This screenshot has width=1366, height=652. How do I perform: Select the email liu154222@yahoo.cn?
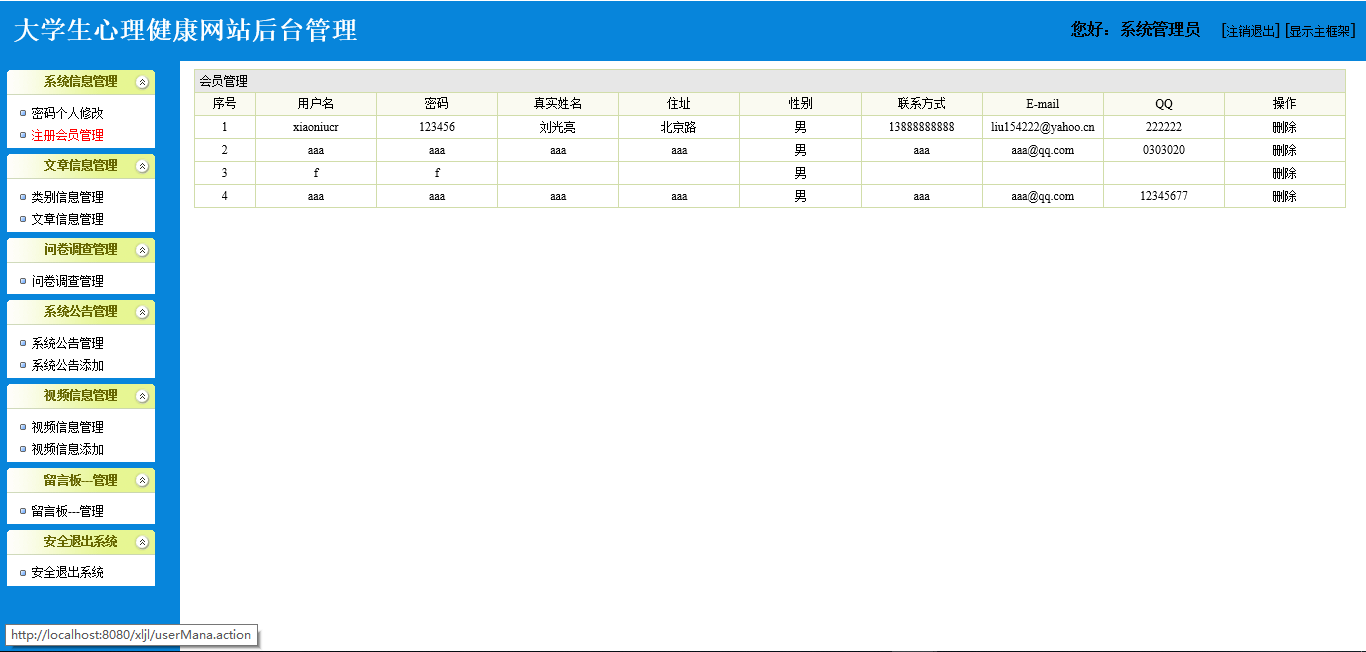coord(1042,127)
